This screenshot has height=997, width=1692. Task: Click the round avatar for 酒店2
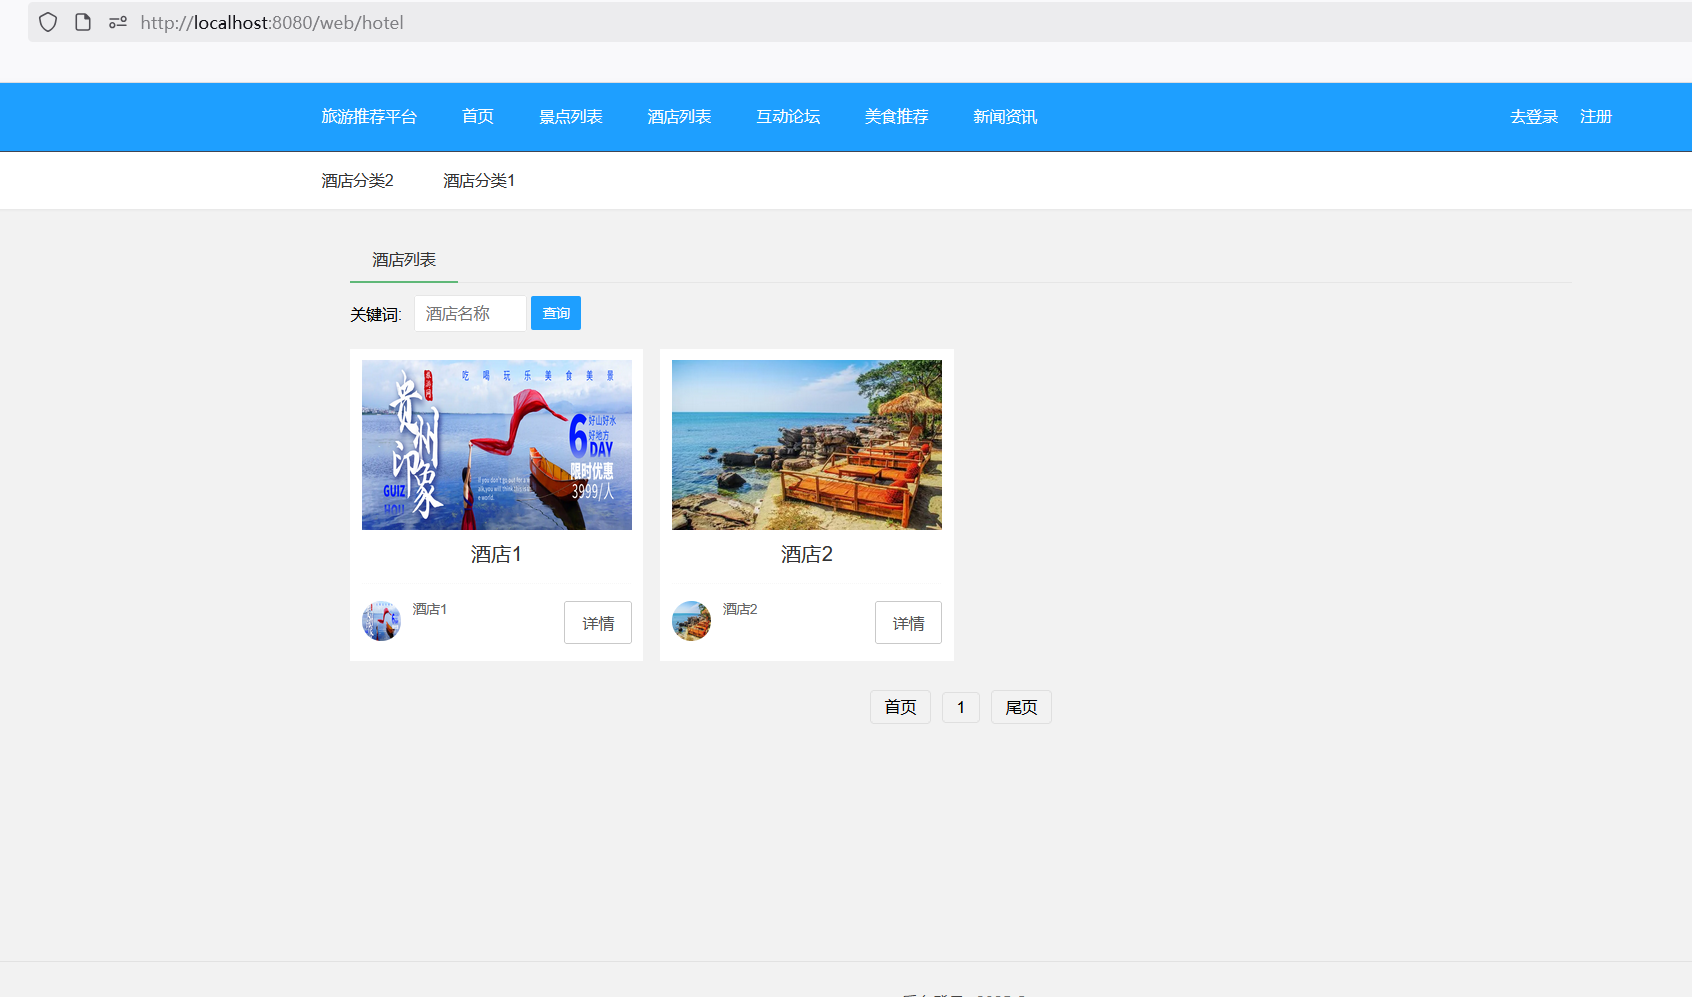coord(691,621)
